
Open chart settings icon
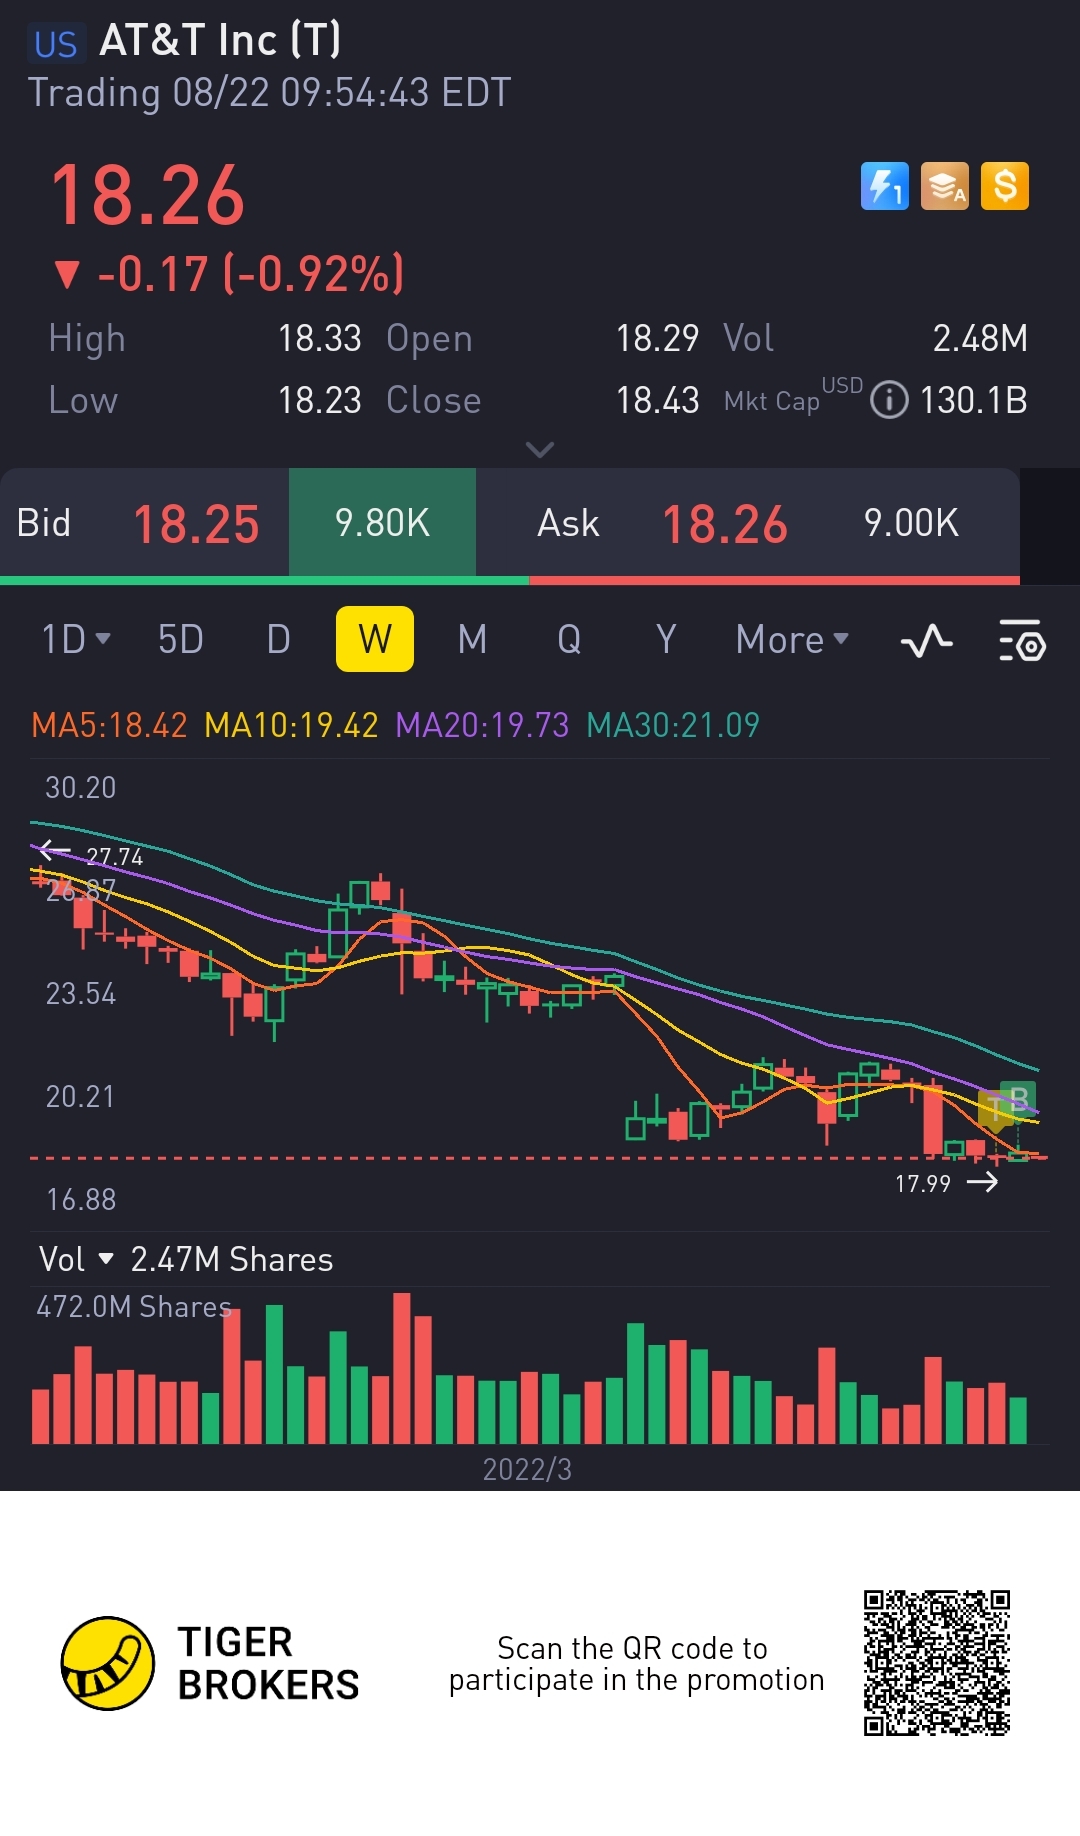[1022, 640]
